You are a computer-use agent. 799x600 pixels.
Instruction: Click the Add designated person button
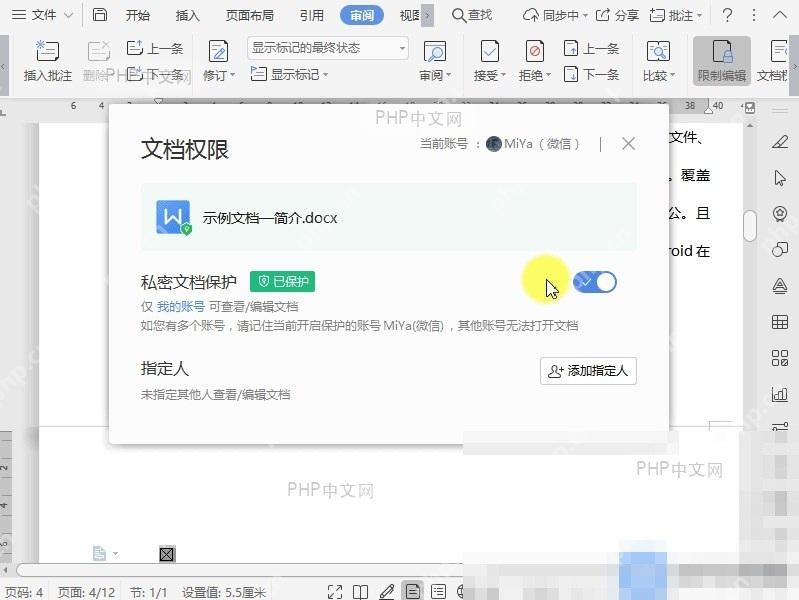588,371
